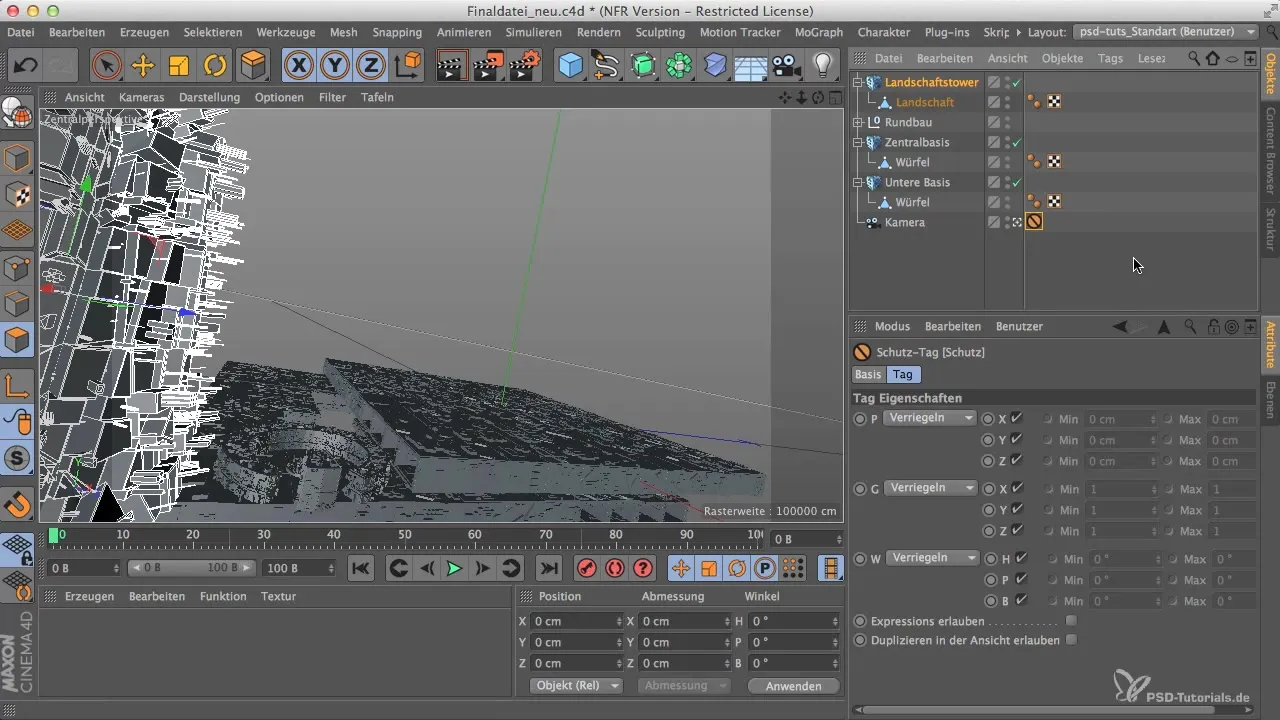Viewport: 1280px width, 720px height.
Task: Activate the Rotate tool
Action: (215, 66)
